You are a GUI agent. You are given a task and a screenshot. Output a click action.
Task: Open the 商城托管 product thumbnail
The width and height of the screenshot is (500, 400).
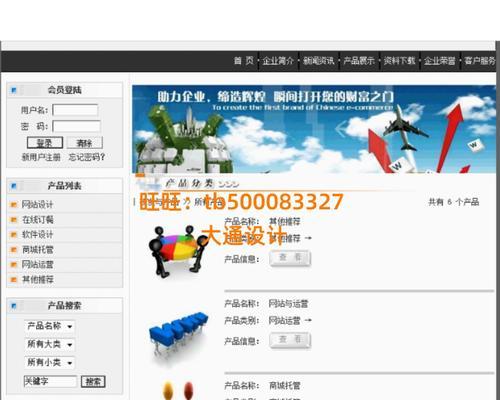(178, 390)
